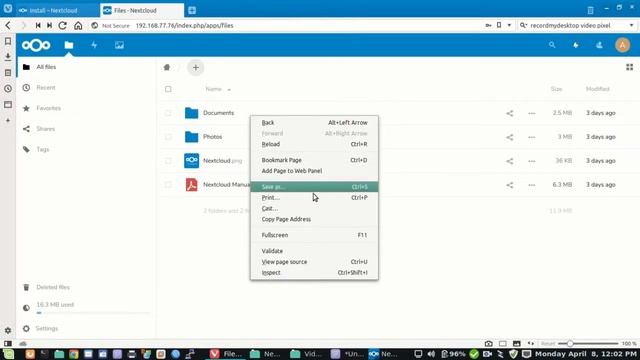Share the Nextcloud Manual file
The image size is (640, 360).
(x=510, y=185)
